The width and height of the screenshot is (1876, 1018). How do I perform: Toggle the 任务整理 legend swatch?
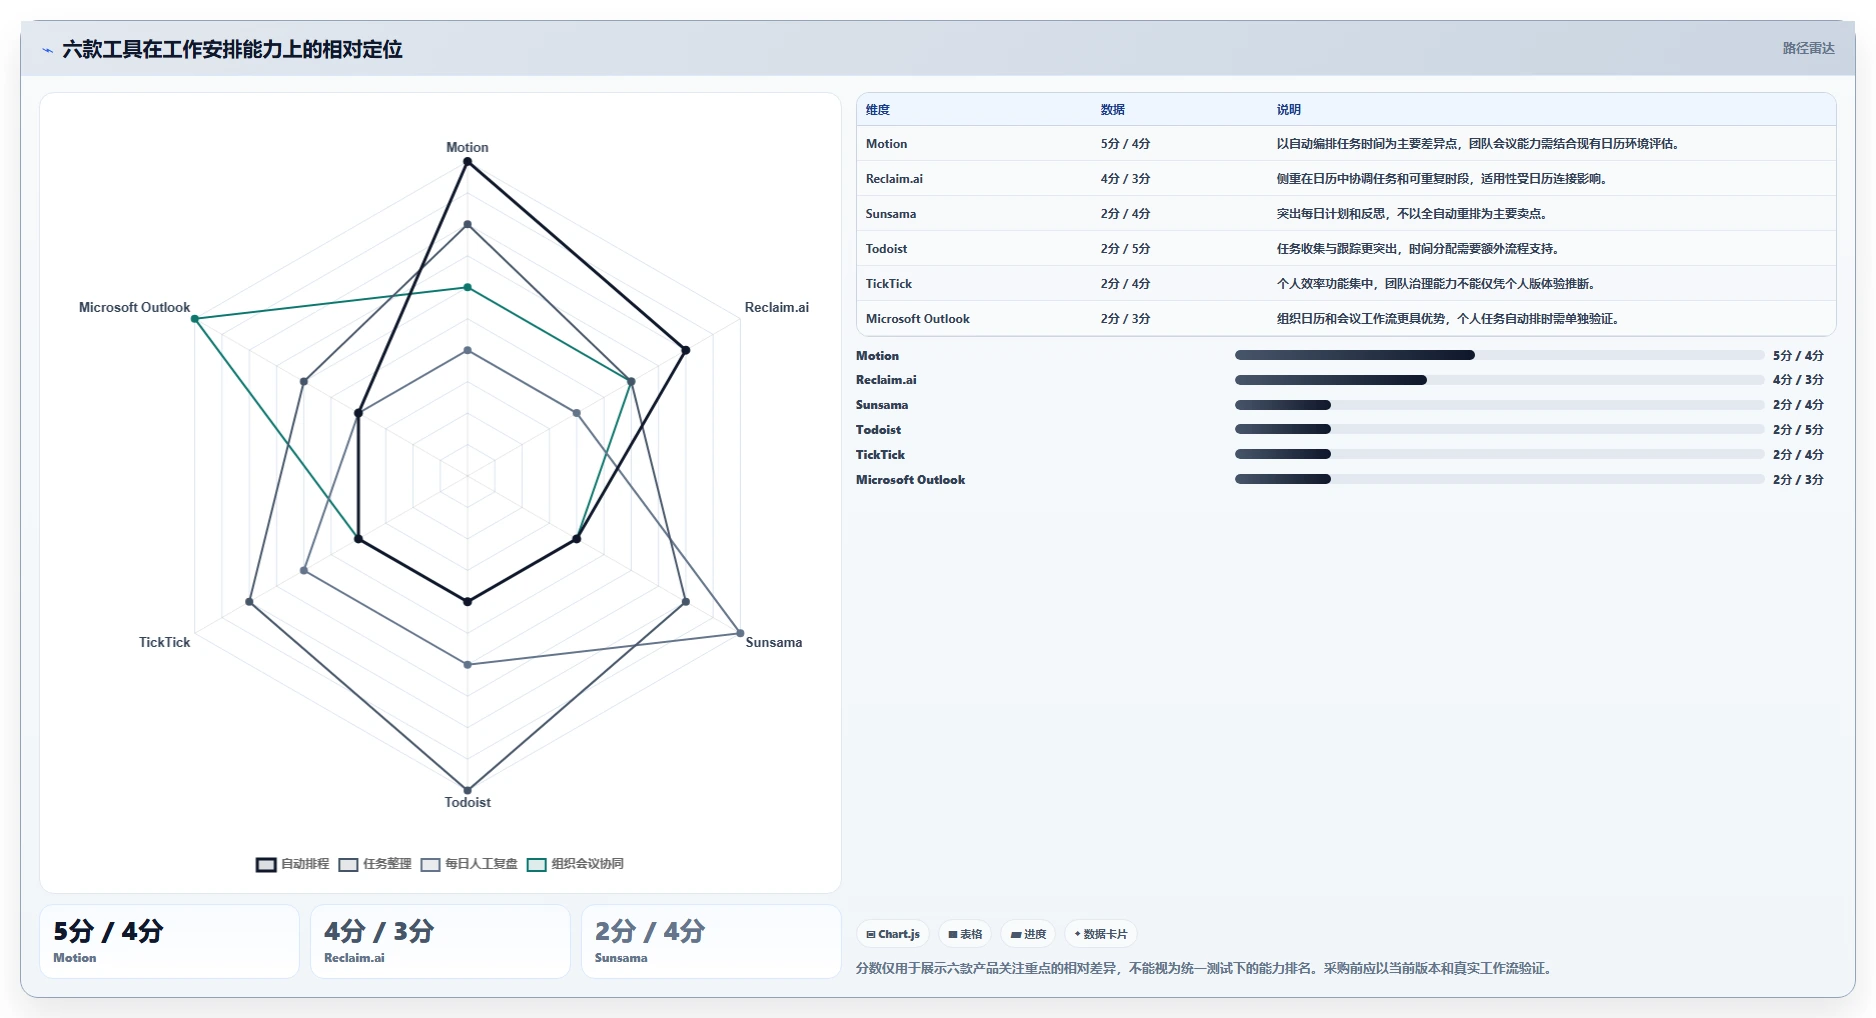[x=348, y=865]
